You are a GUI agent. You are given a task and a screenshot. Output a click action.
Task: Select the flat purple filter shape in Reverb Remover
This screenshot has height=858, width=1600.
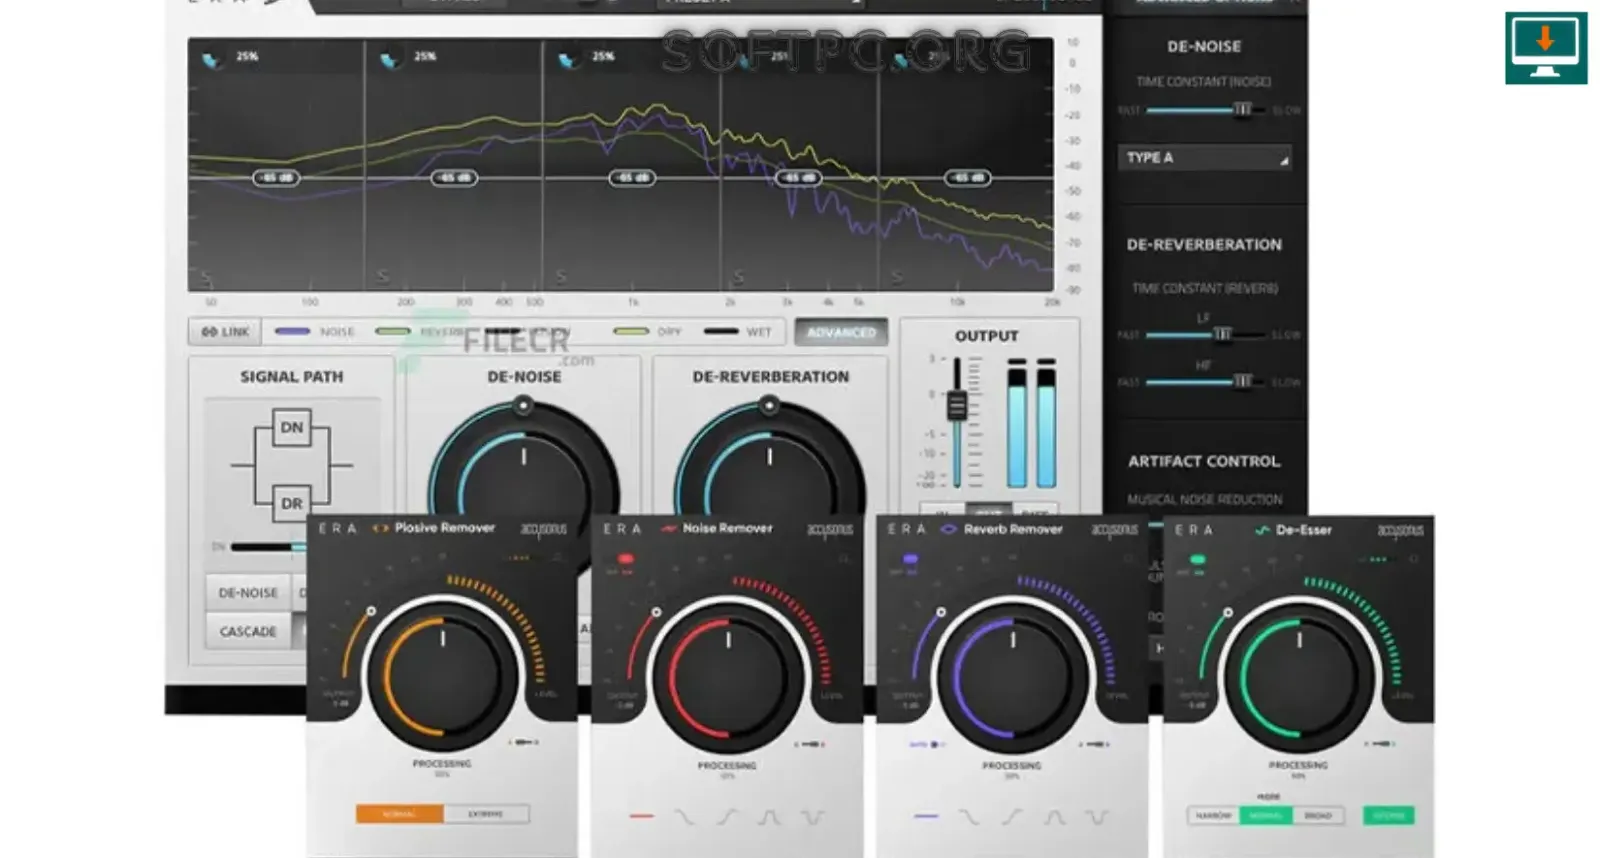[x=926, y=816]
